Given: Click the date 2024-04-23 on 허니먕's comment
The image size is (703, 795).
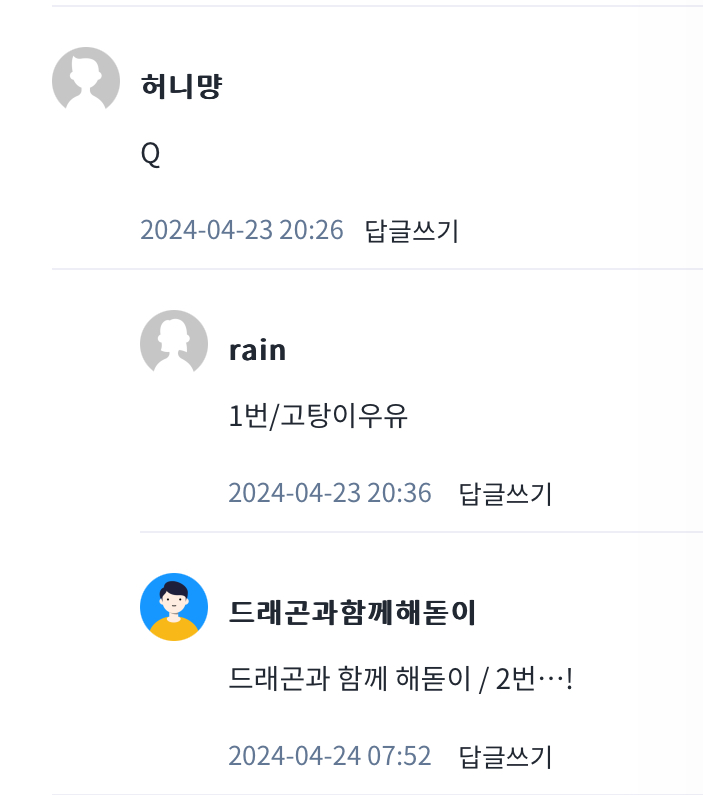Looking at the screenshot, I should click(x=205, y=231).
